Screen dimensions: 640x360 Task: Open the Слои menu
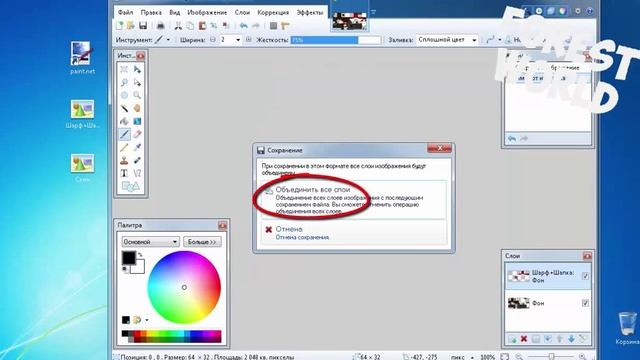click(242, 13)
